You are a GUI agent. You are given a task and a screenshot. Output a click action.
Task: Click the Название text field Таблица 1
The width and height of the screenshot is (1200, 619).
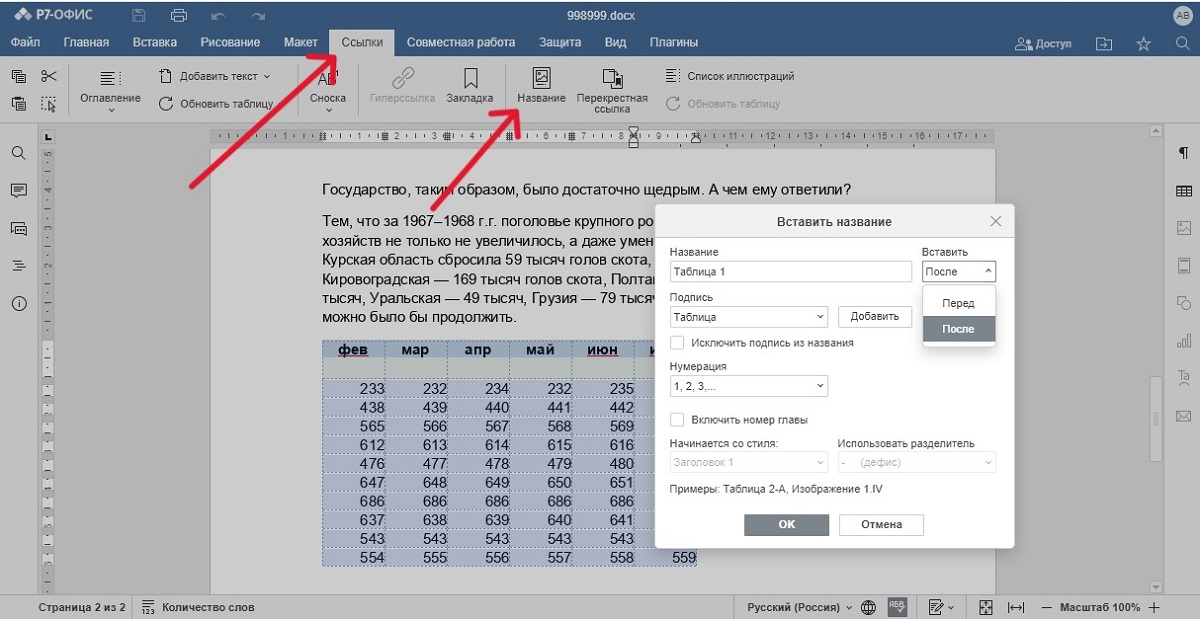point(791,271)
